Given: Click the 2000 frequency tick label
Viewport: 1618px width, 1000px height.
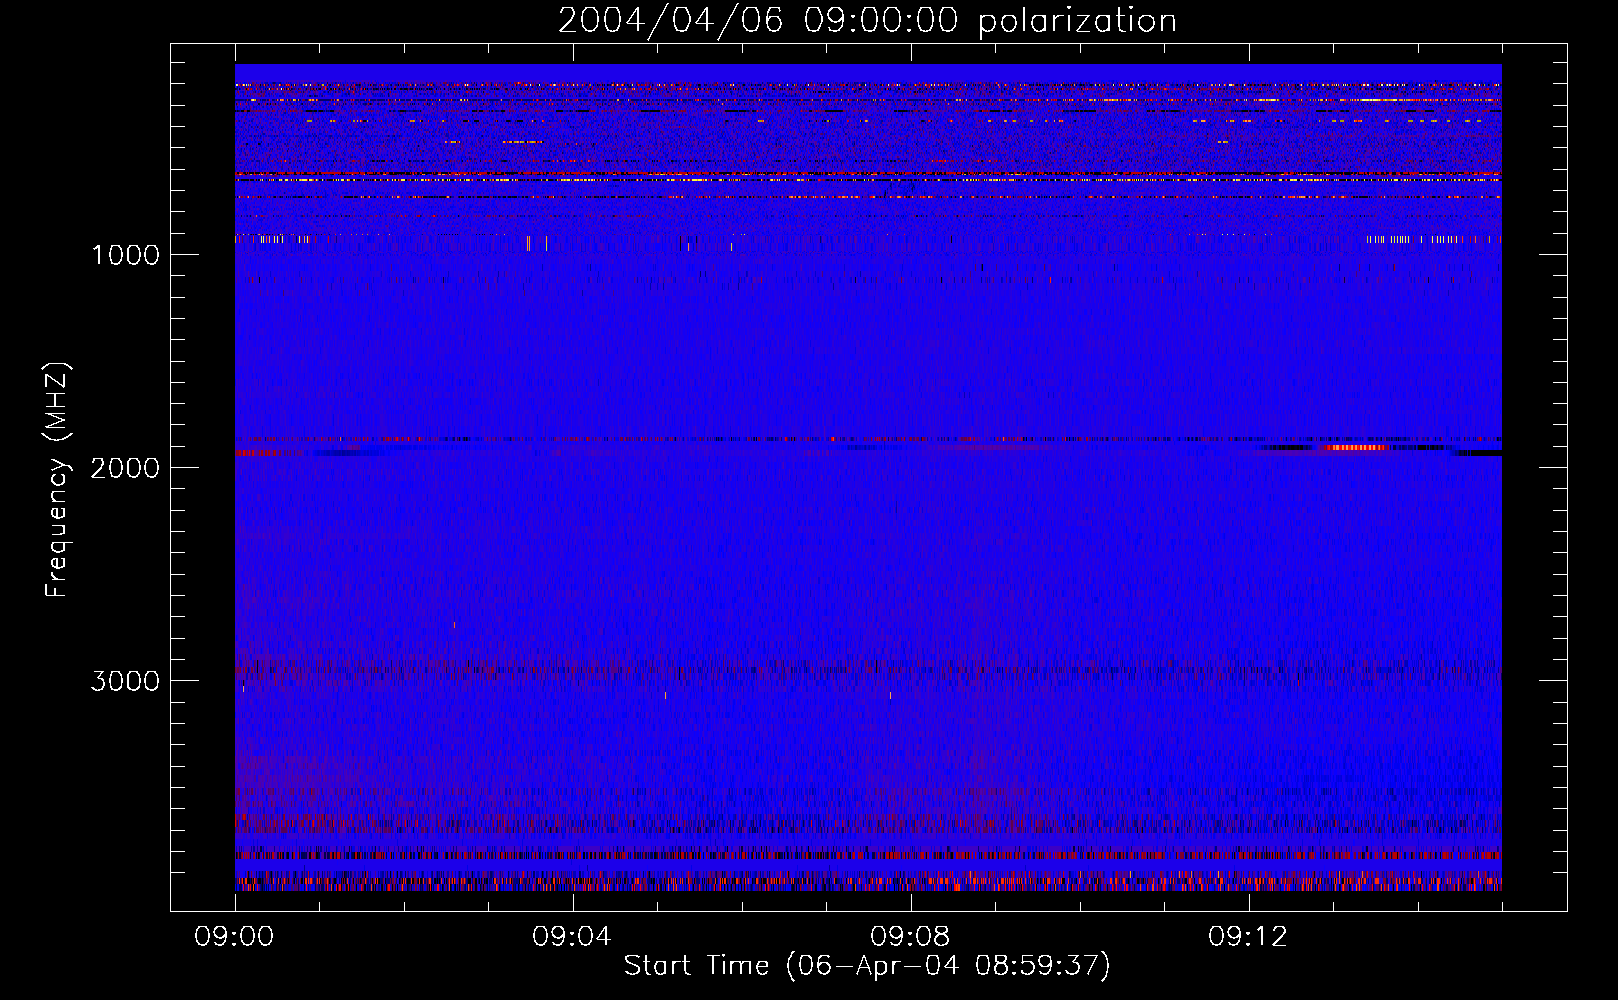Looking at the screenshot, I should [125, 468].
